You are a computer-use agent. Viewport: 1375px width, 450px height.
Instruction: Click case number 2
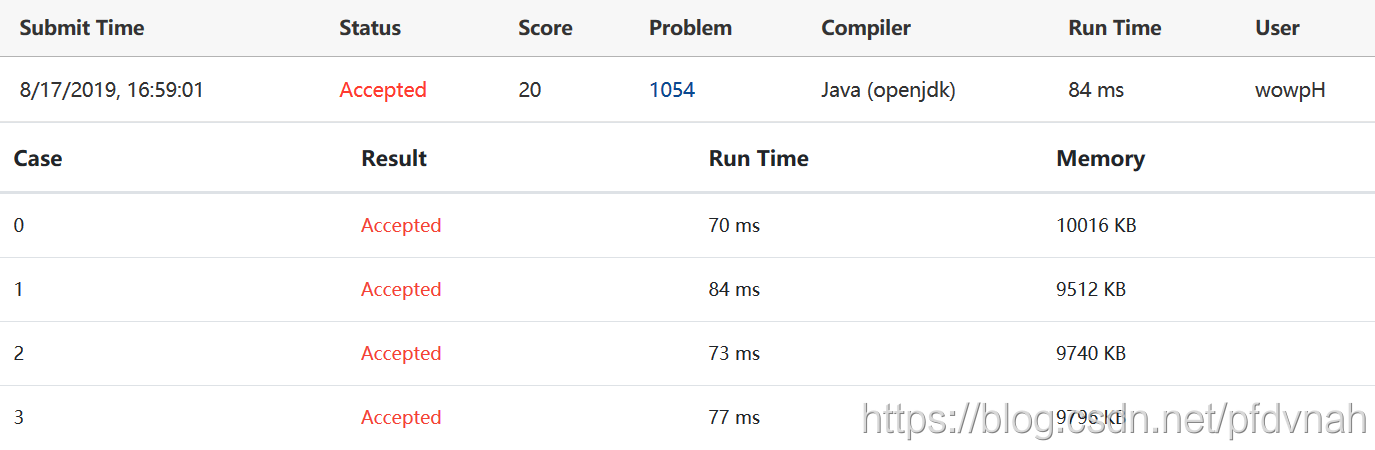pyautogui.click(x=19, y=354)
